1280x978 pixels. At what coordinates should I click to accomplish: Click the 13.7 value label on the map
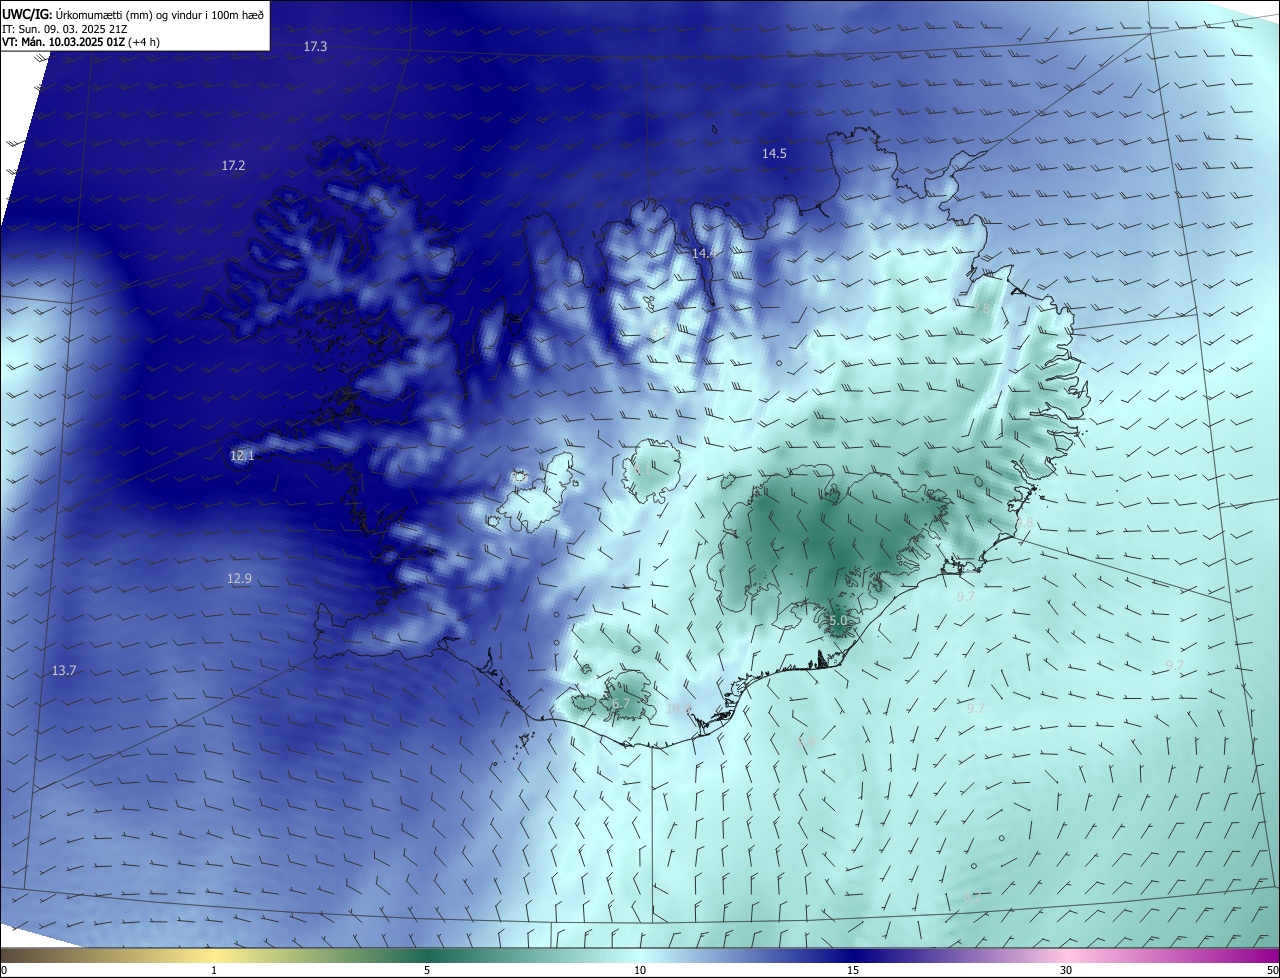(x=64, y=671)
